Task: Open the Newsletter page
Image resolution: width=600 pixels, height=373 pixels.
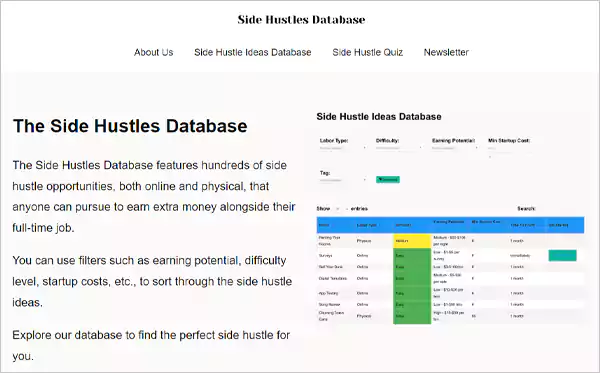Action: (x=446, y=52)
